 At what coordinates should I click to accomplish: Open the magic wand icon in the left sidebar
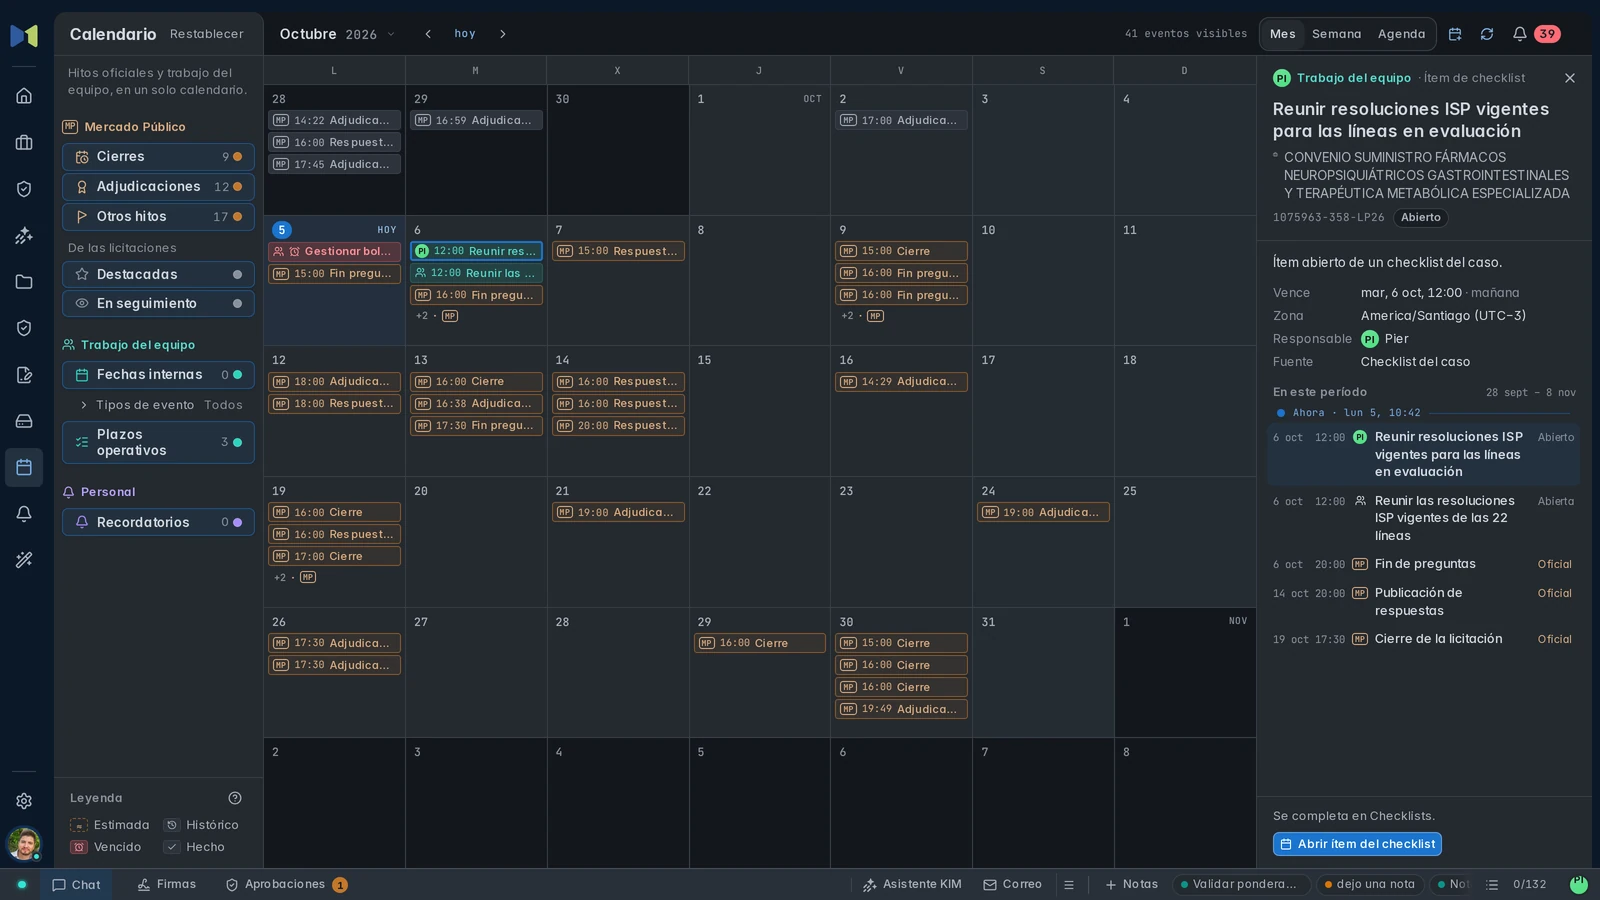[24, 560]
